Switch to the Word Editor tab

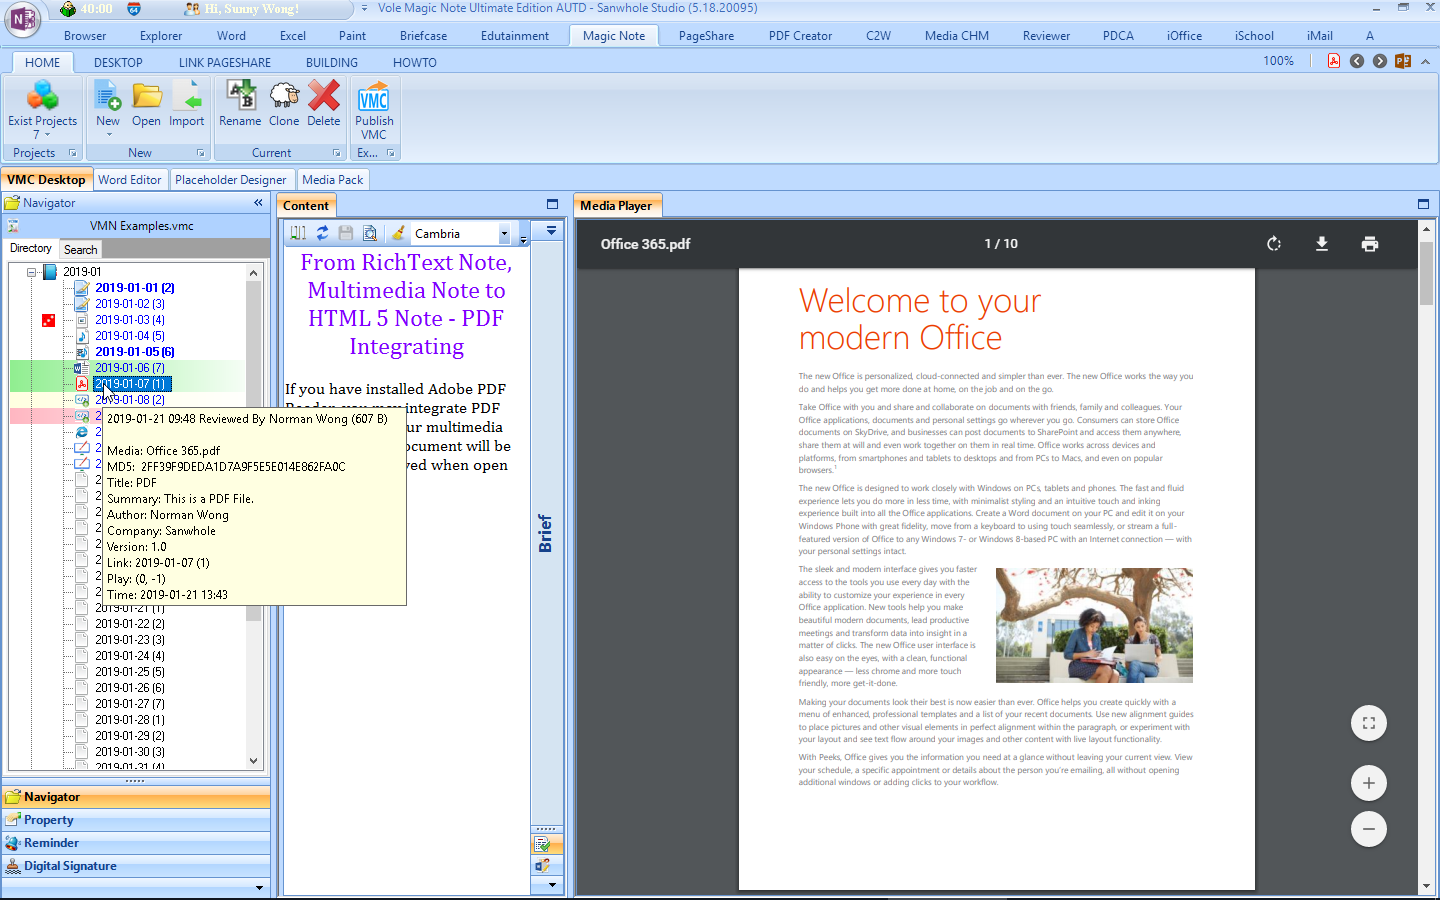coord(130,180)
